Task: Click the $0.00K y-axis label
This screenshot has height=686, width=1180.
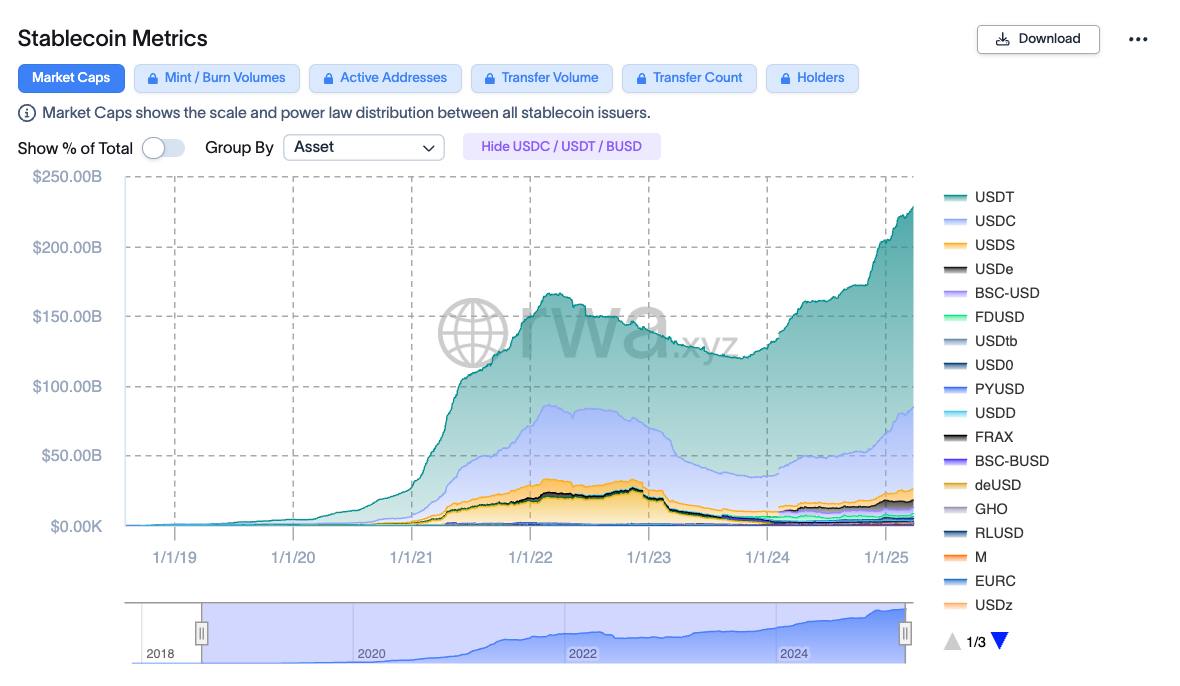Action: 76,527
